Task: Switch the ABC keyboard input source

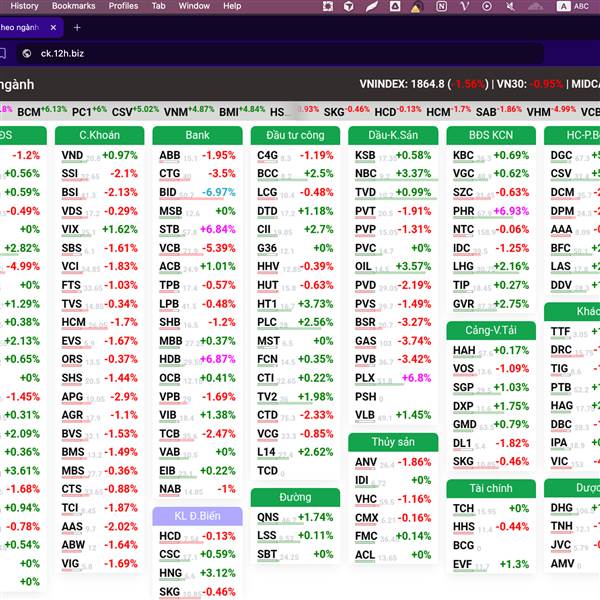Action: [573, 6]
